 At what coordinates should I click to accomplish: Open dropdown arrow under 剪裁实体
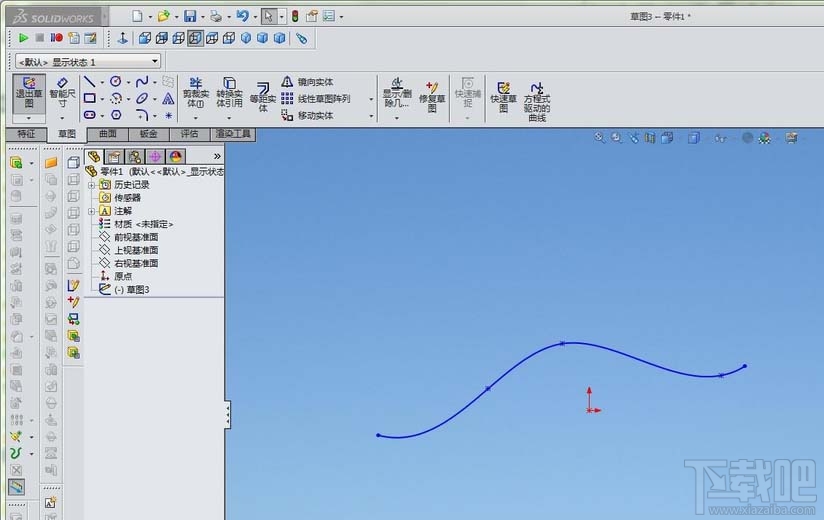click(195, 118)
